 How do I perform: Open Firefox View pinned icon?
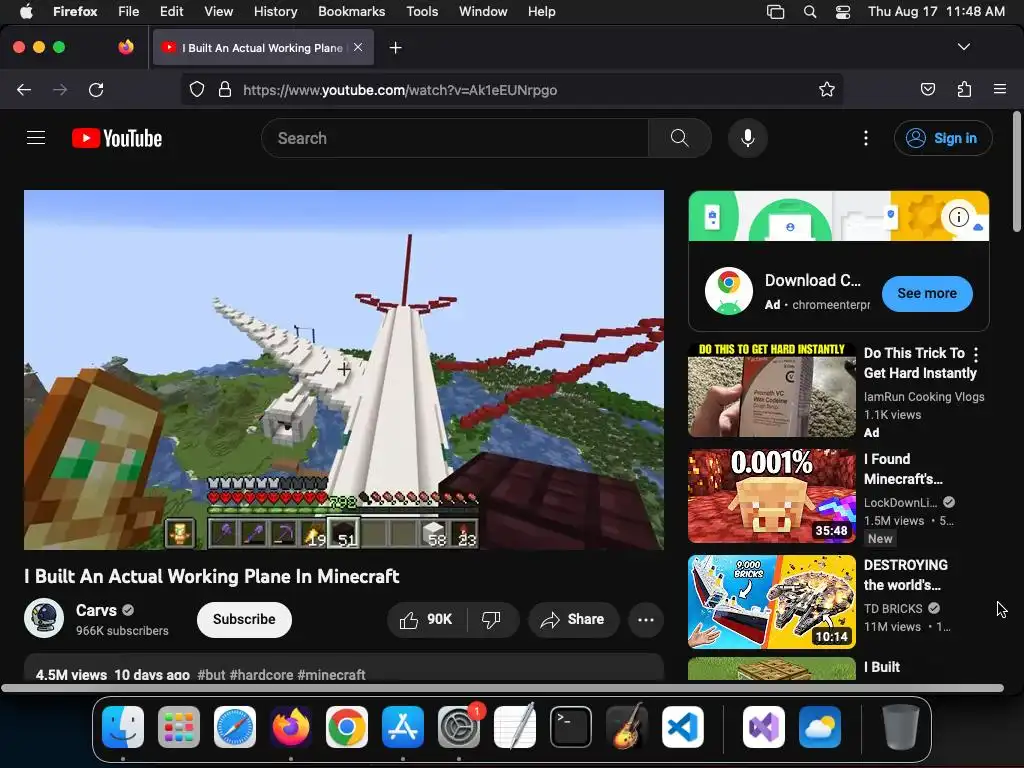tap(126, 47)
